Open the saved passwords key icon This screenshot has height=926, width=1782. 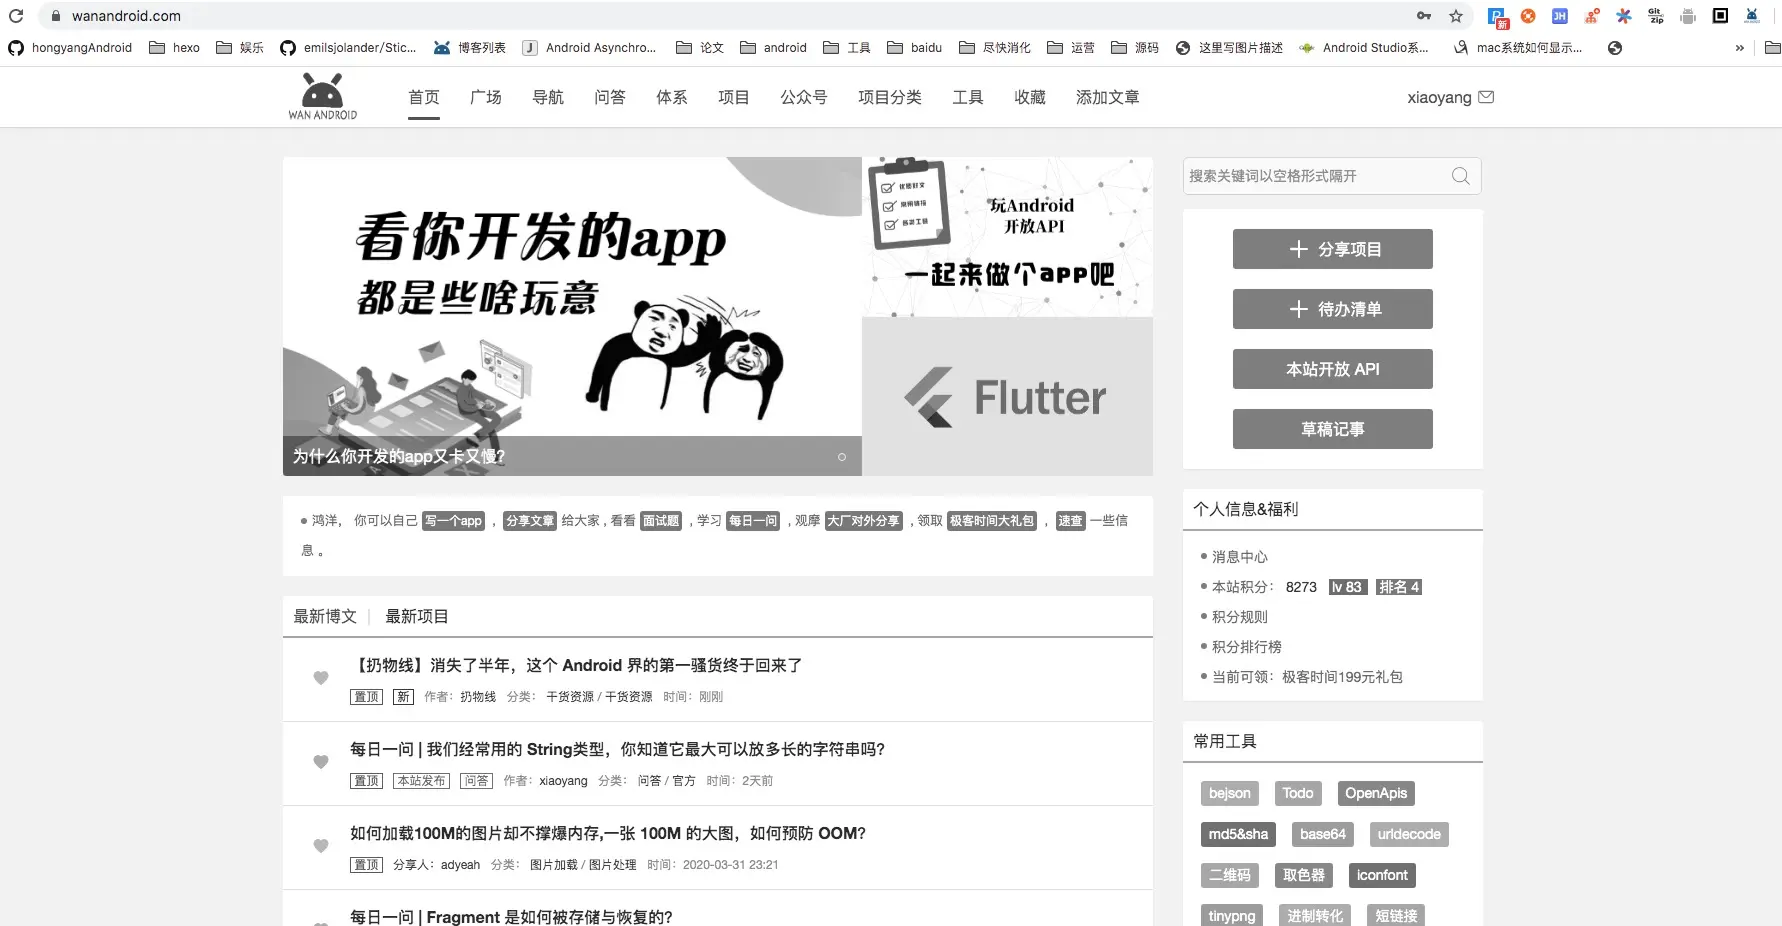(1424, 16)
